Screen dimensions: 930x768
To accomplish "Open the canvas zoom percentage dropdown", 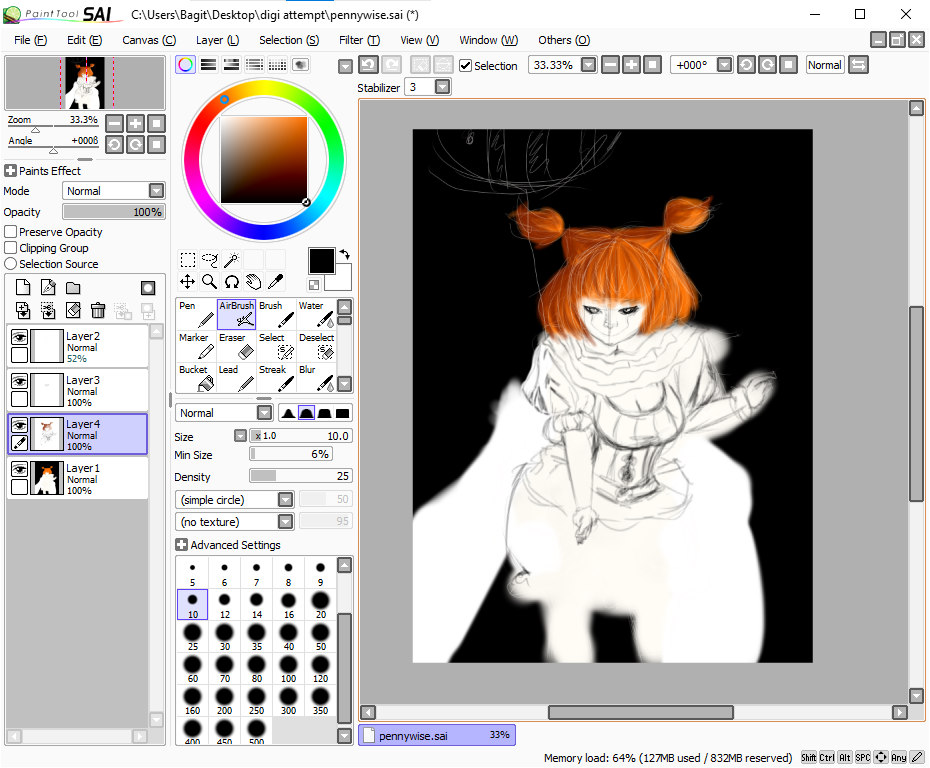I will (x=588, y=65).
